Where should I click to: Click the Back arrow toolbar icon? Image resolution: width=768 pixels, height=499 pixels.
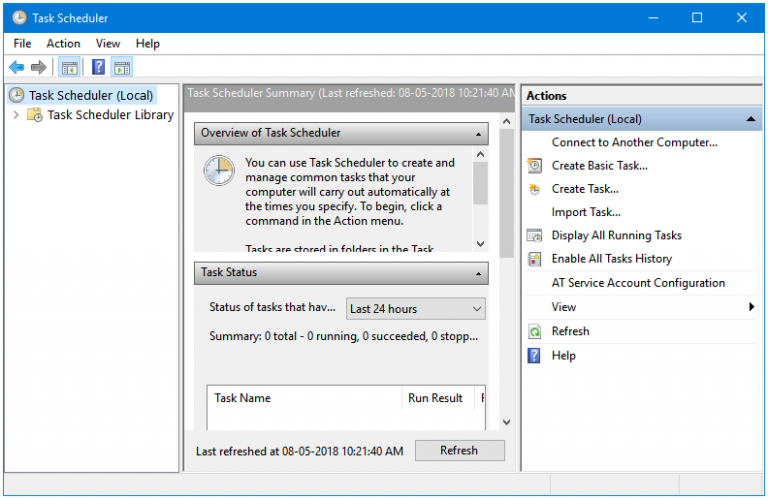(x=17, y=67)
